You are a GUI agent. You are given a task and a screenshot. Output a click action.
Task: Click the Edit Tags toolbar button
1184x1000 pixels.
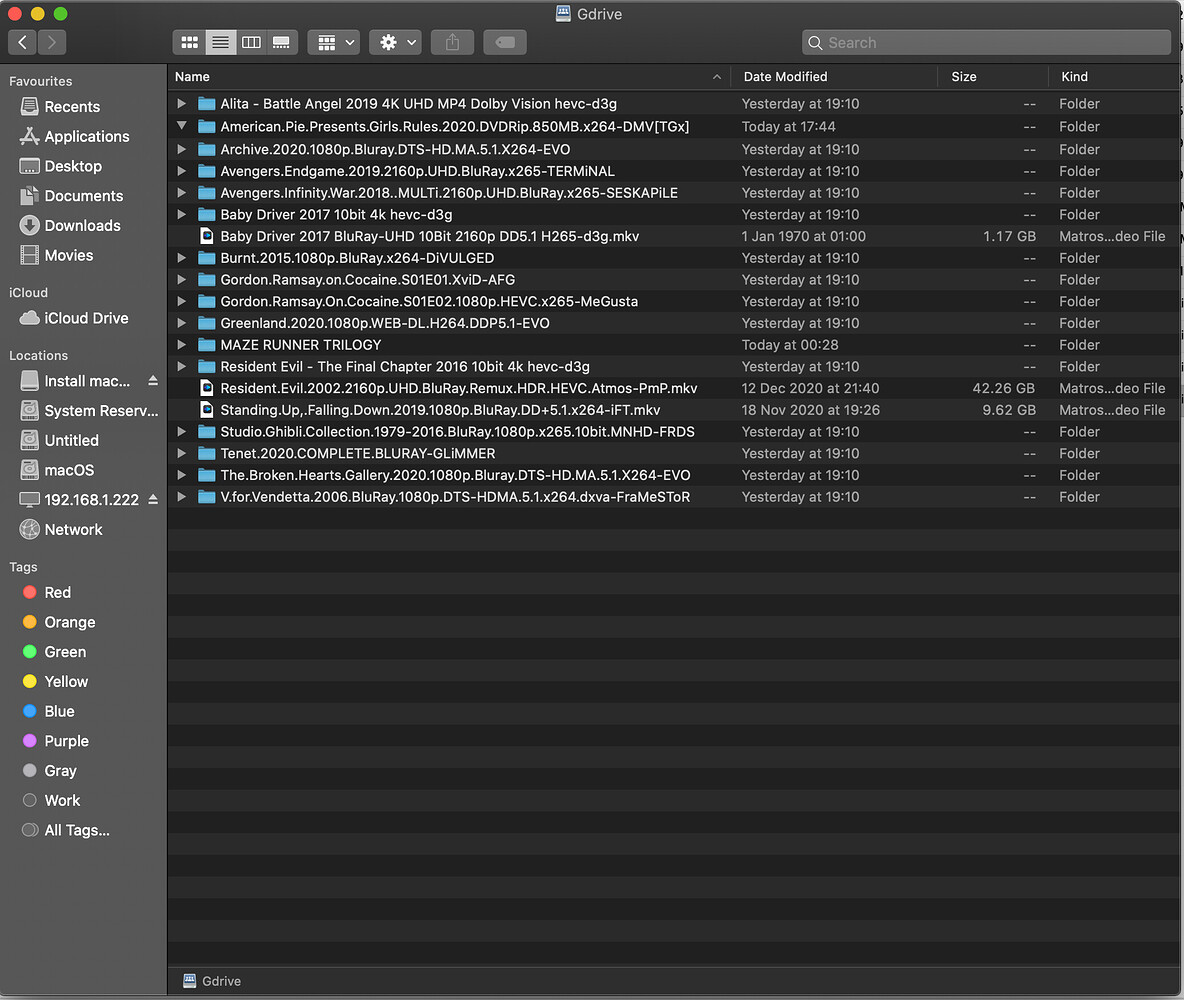pyautogui.click(x=505, y=42)
